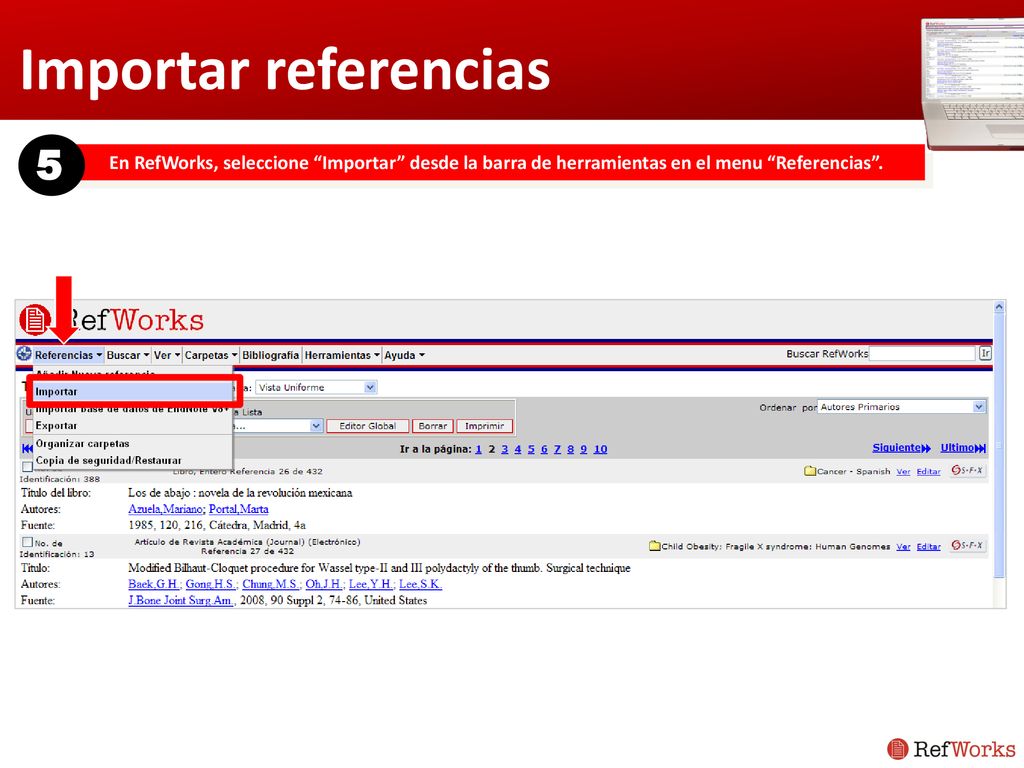Click the RefWorks vertical scrollbar thumb
The image size is (1024, 768).
tap(999, 447)
